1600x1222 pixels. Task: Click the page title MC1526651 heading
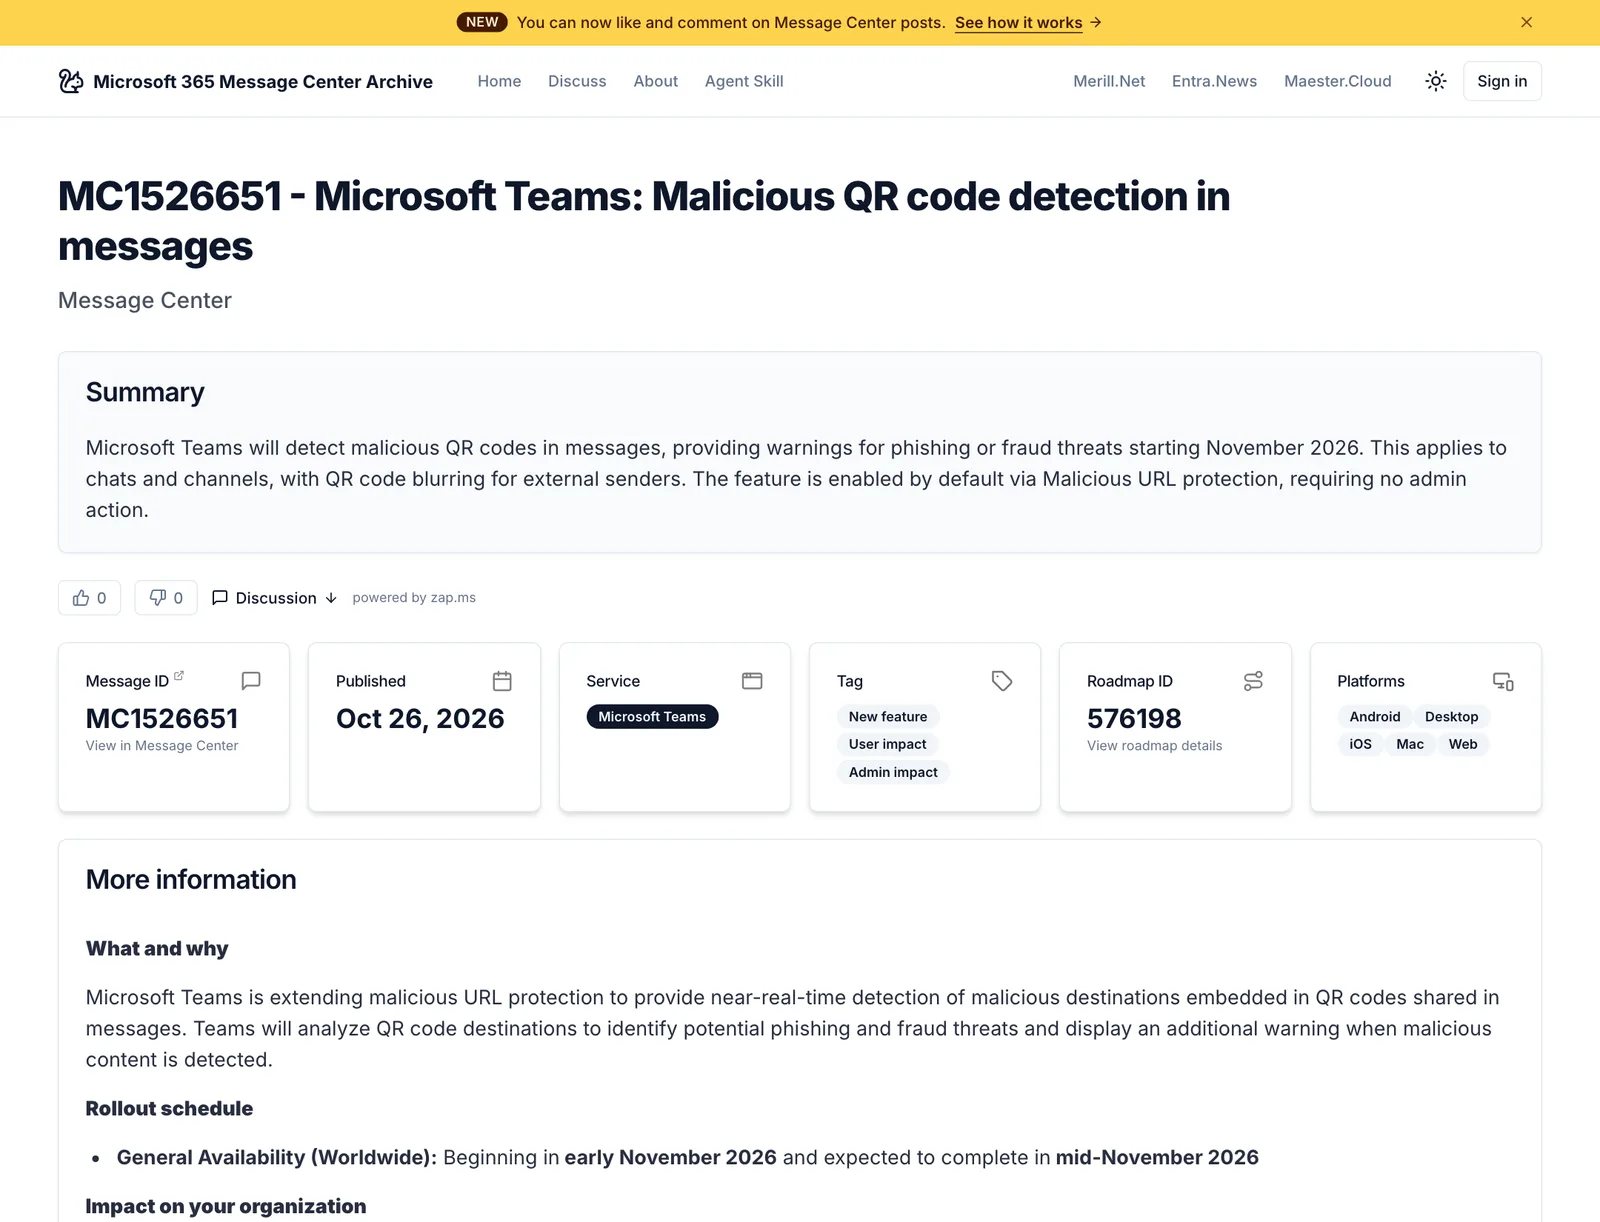coord(644,221)
